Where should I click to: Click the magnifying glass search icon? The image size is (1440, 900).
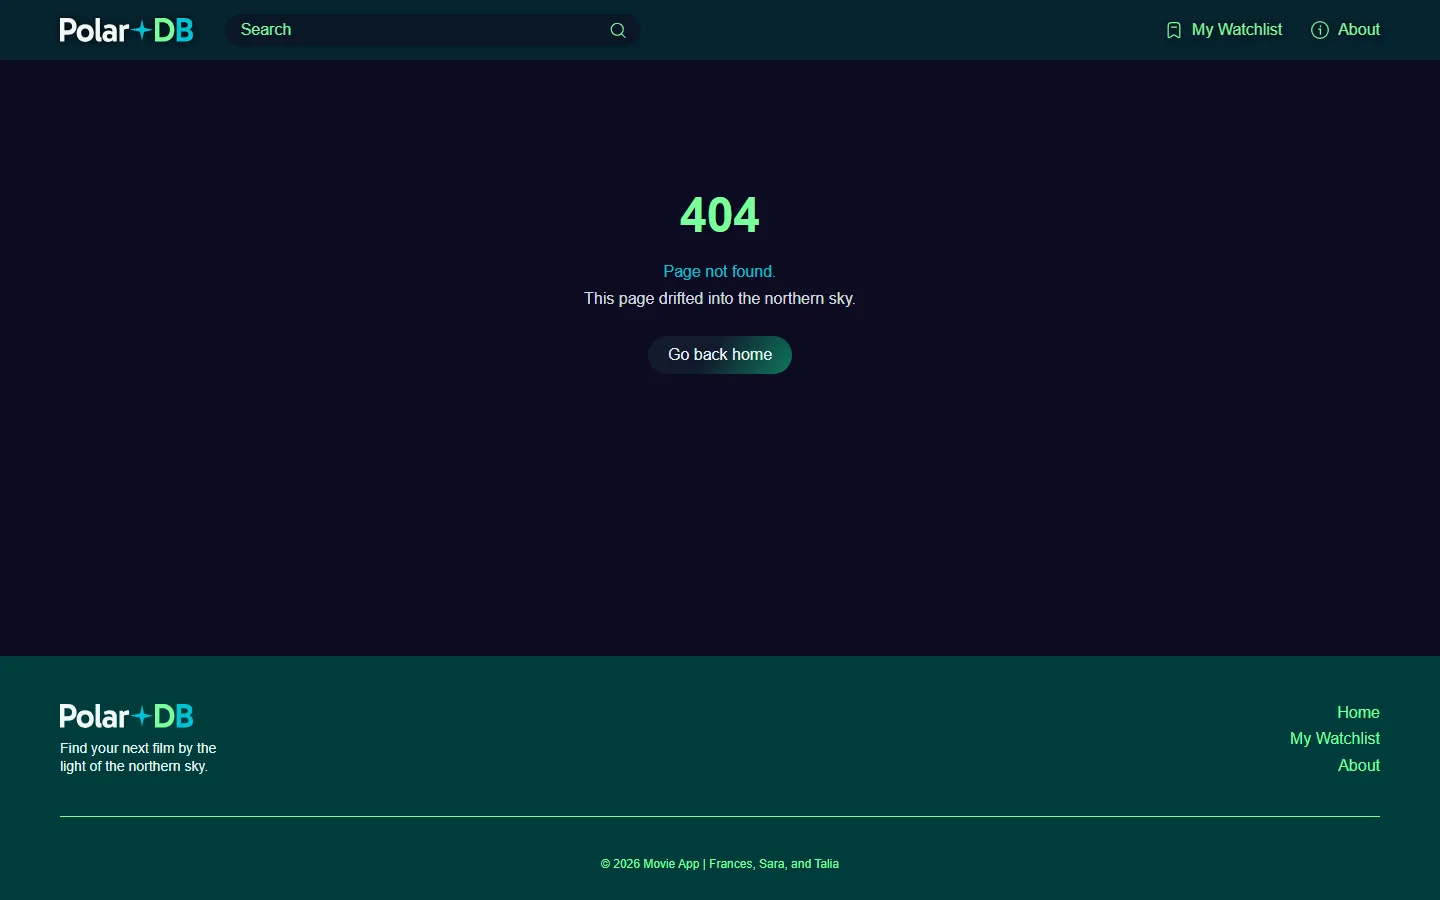pos(618,30)
